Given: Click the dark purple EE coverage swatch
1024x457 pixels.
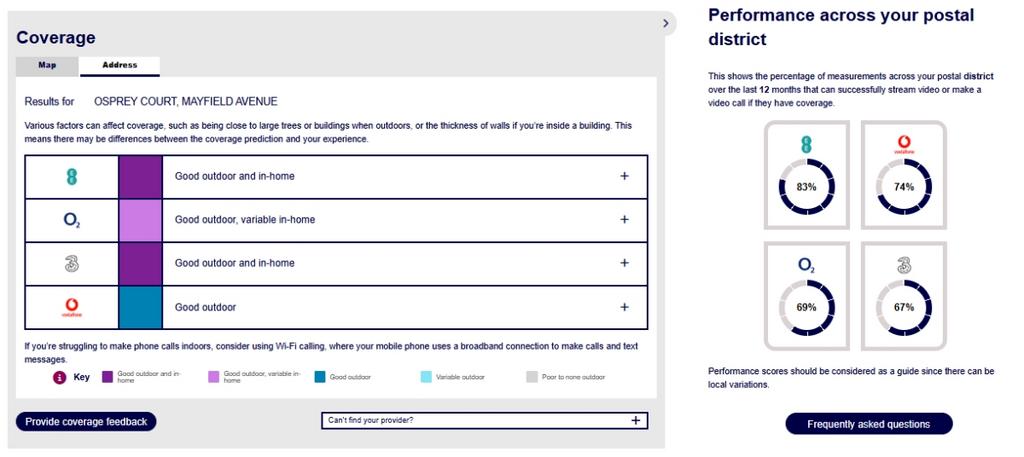Looking at the screenshot, I should click(x=140, y=176).
